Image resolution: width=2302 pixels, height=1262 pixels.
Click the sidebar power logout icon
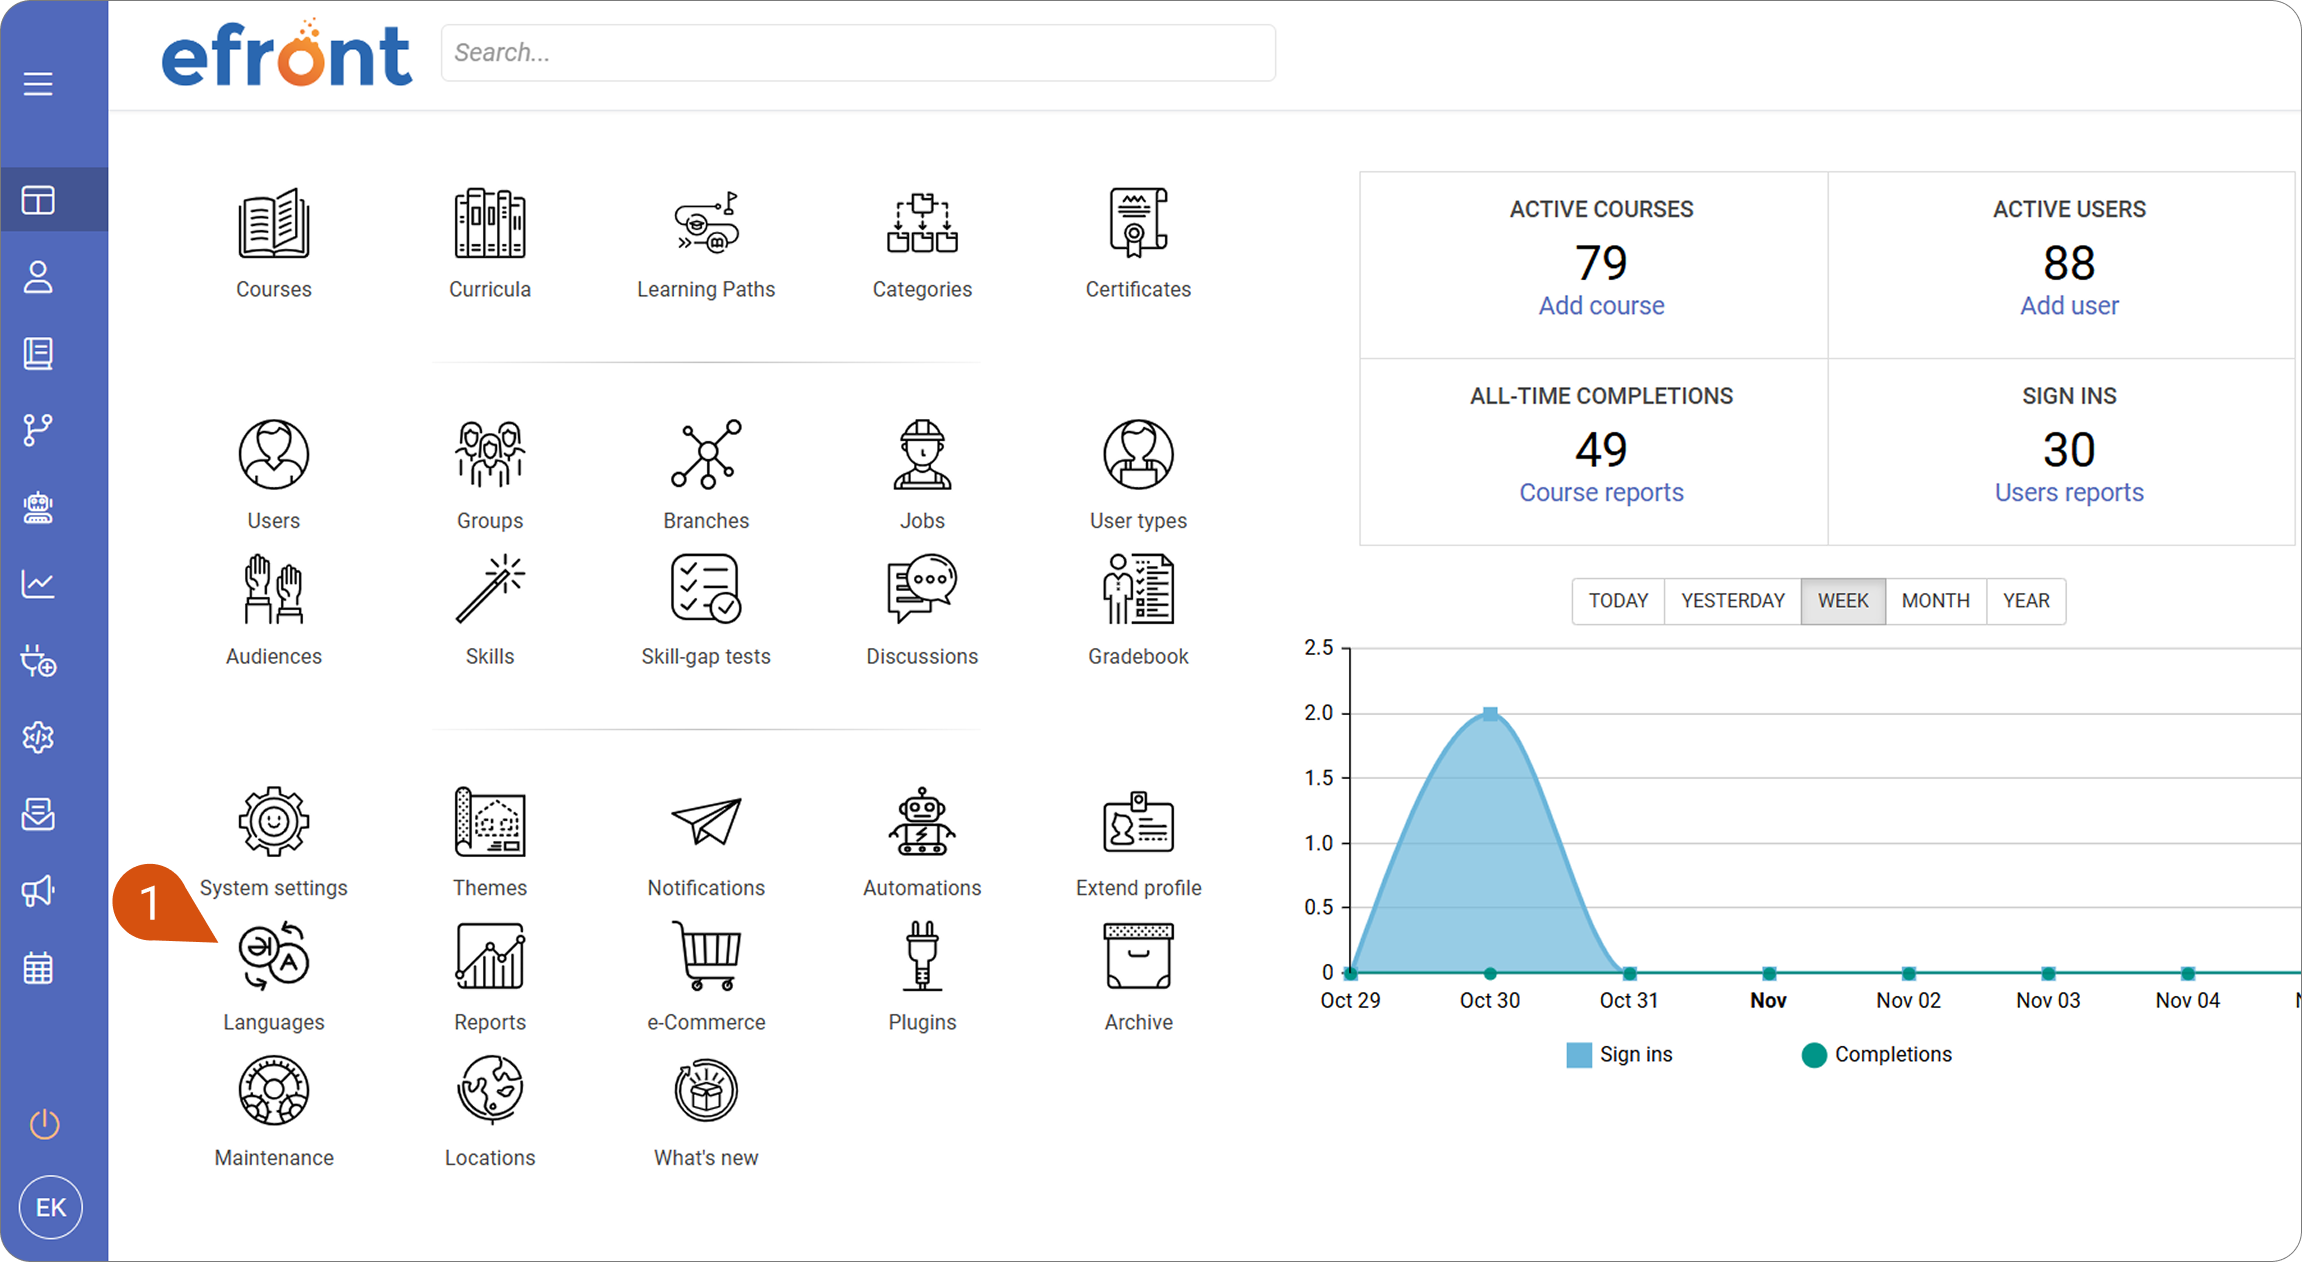(x=44, y=1124)
